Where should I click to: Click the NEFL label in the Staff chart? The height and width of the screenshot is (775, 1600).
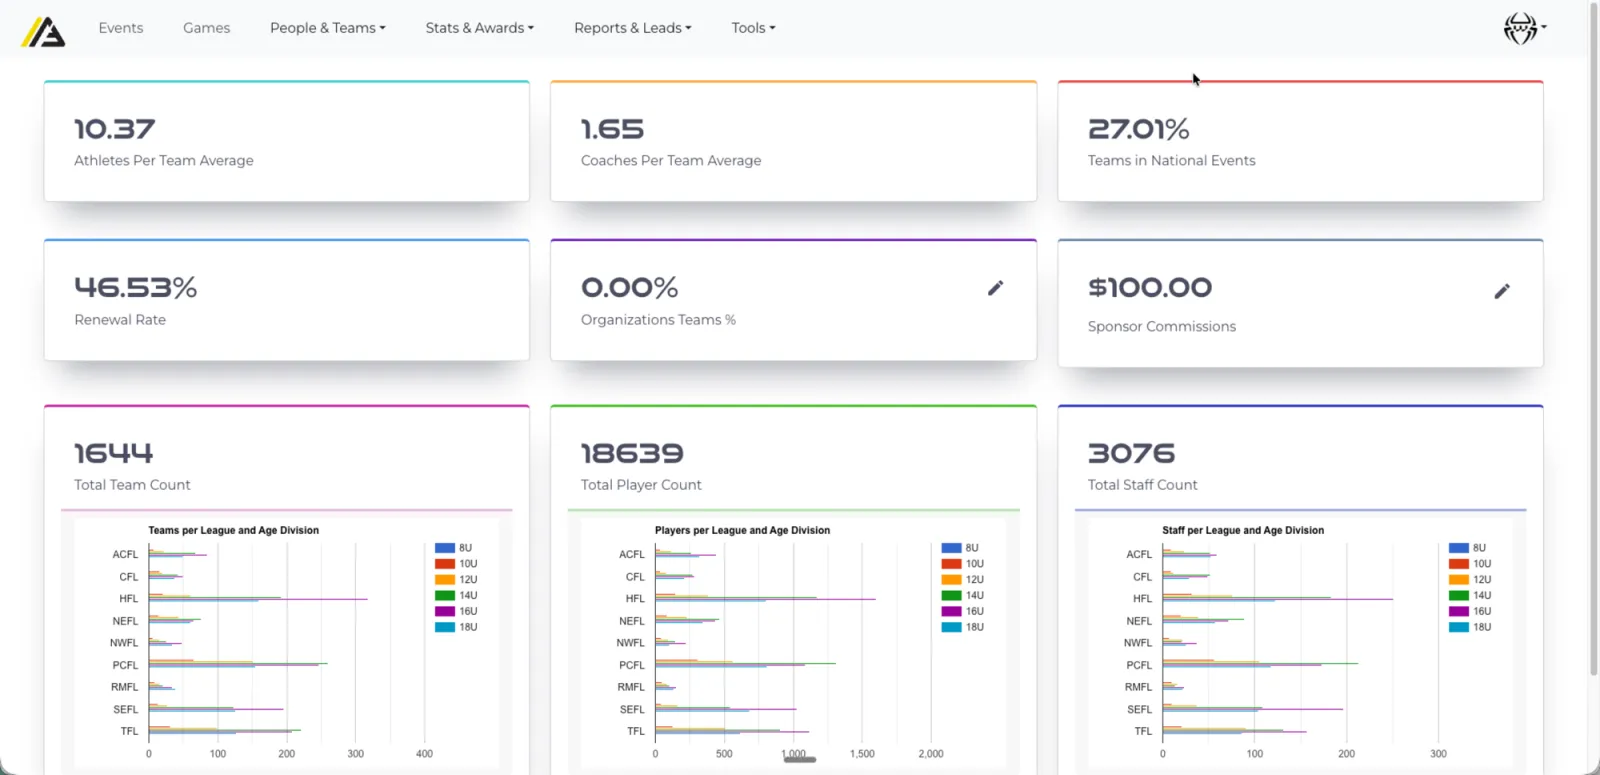coord(1140,621)
